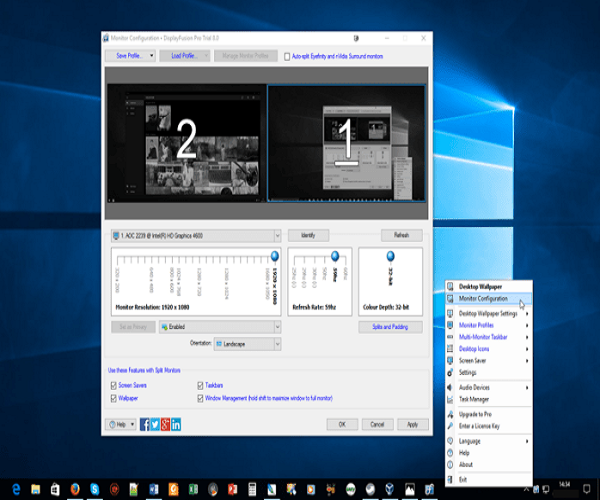Open Task Manager from tray menu
Image resolution: width=600 pixels, height=500 pixels.
click(x=474, y=399)
